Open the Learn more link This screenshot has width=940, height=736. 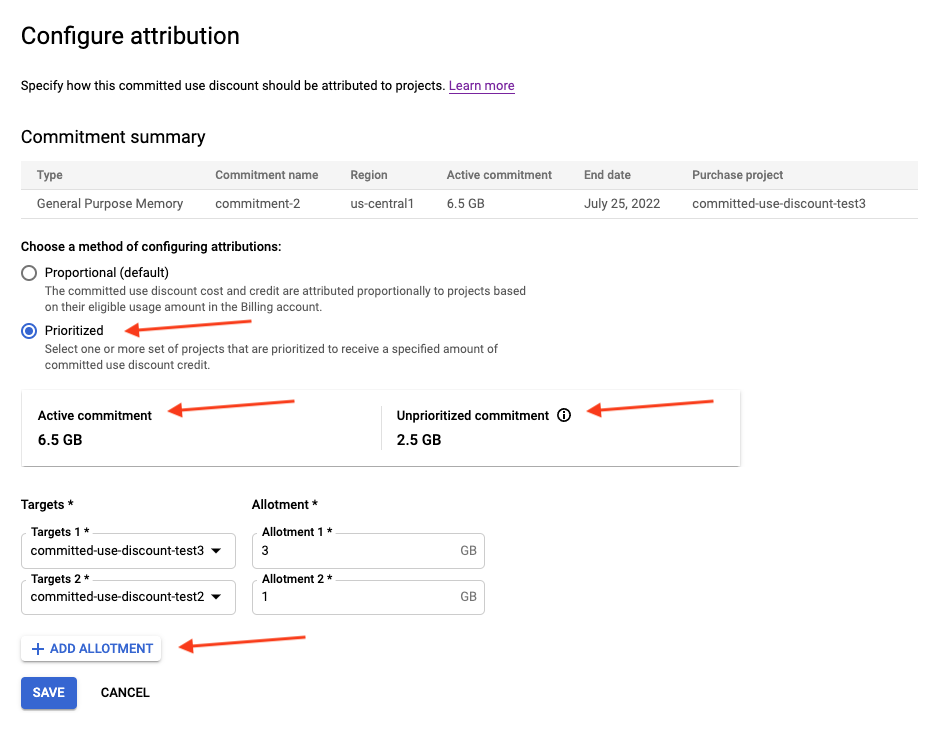(x=481, y=85)
